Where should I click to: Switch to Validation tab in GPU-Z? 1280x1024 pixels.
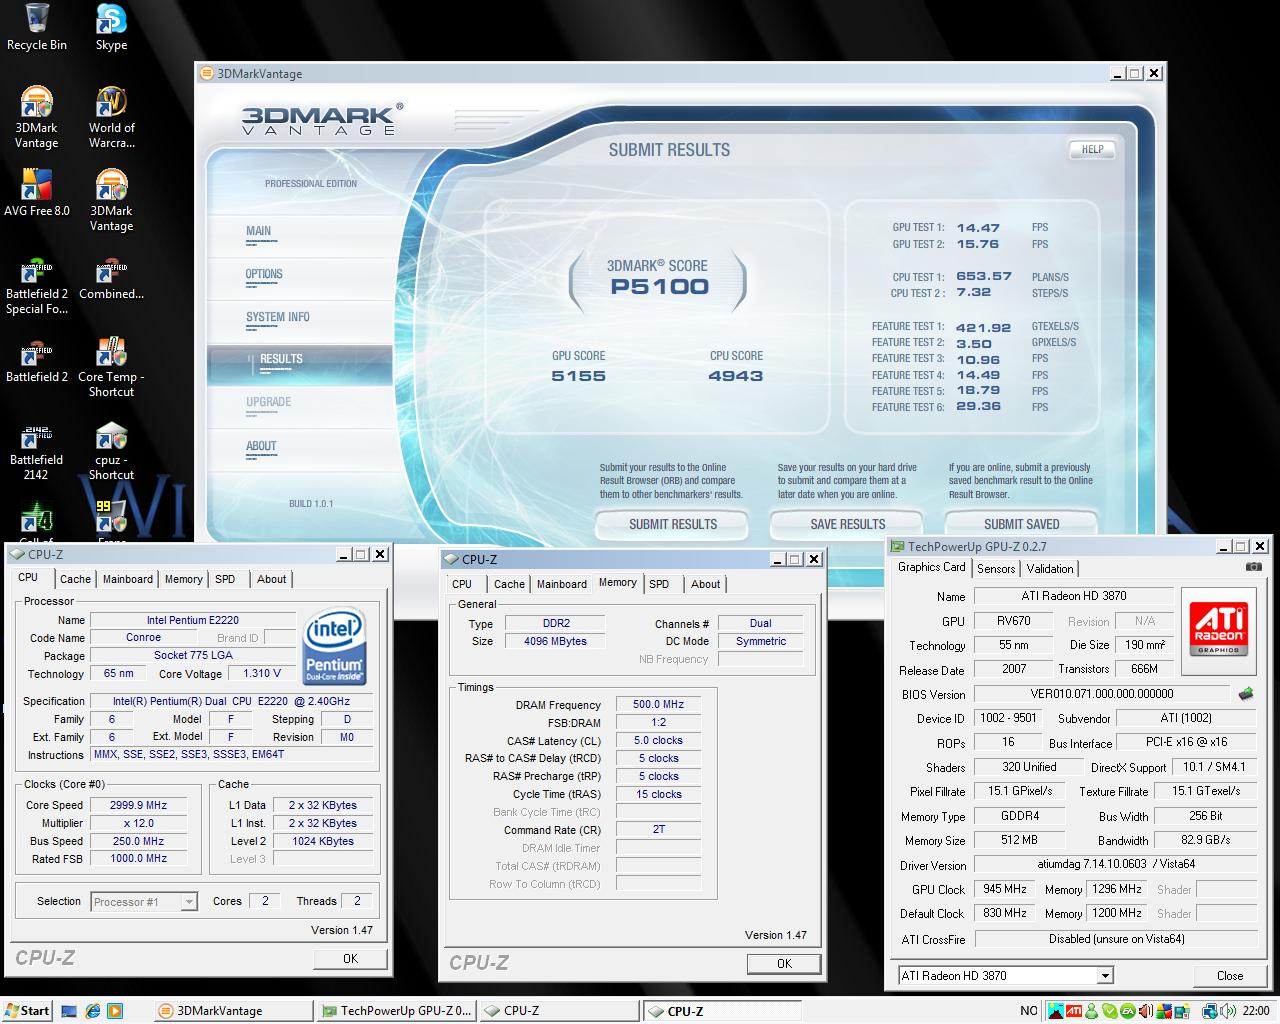point(1050,568)
